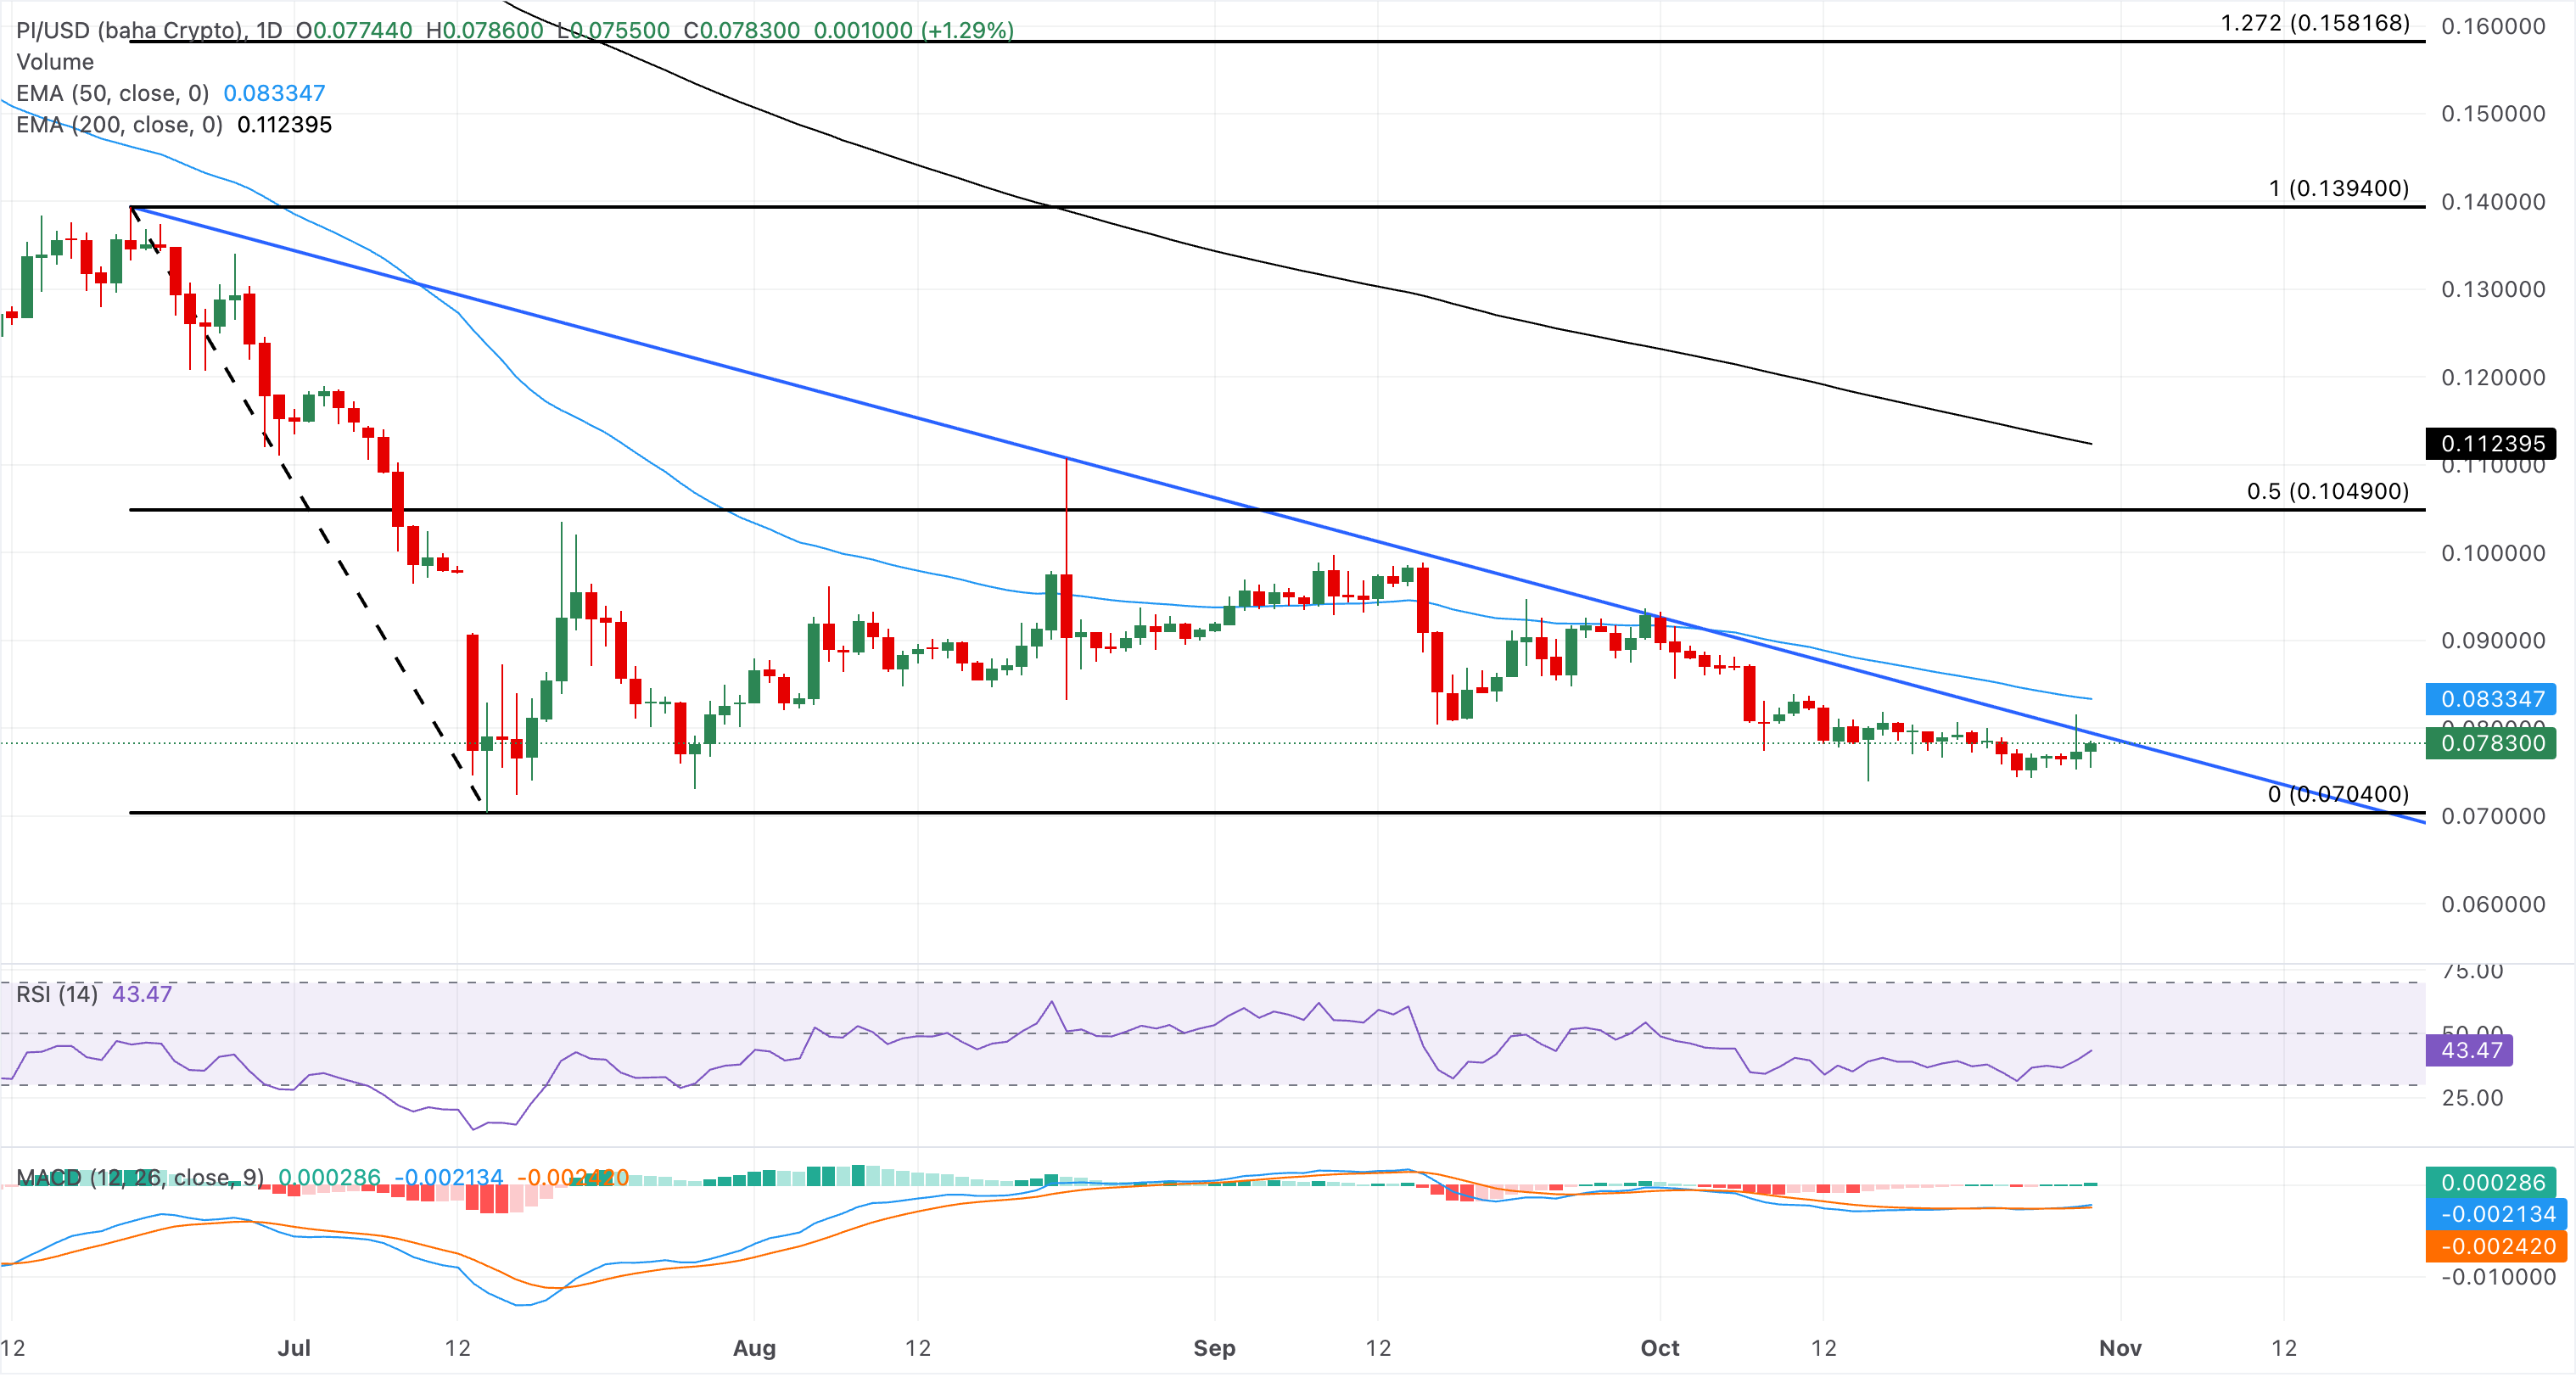Click the C0.078300 close value in header
This screenshot has width=2576, height=1394.
pyautogui.click(x=741, y=30)
